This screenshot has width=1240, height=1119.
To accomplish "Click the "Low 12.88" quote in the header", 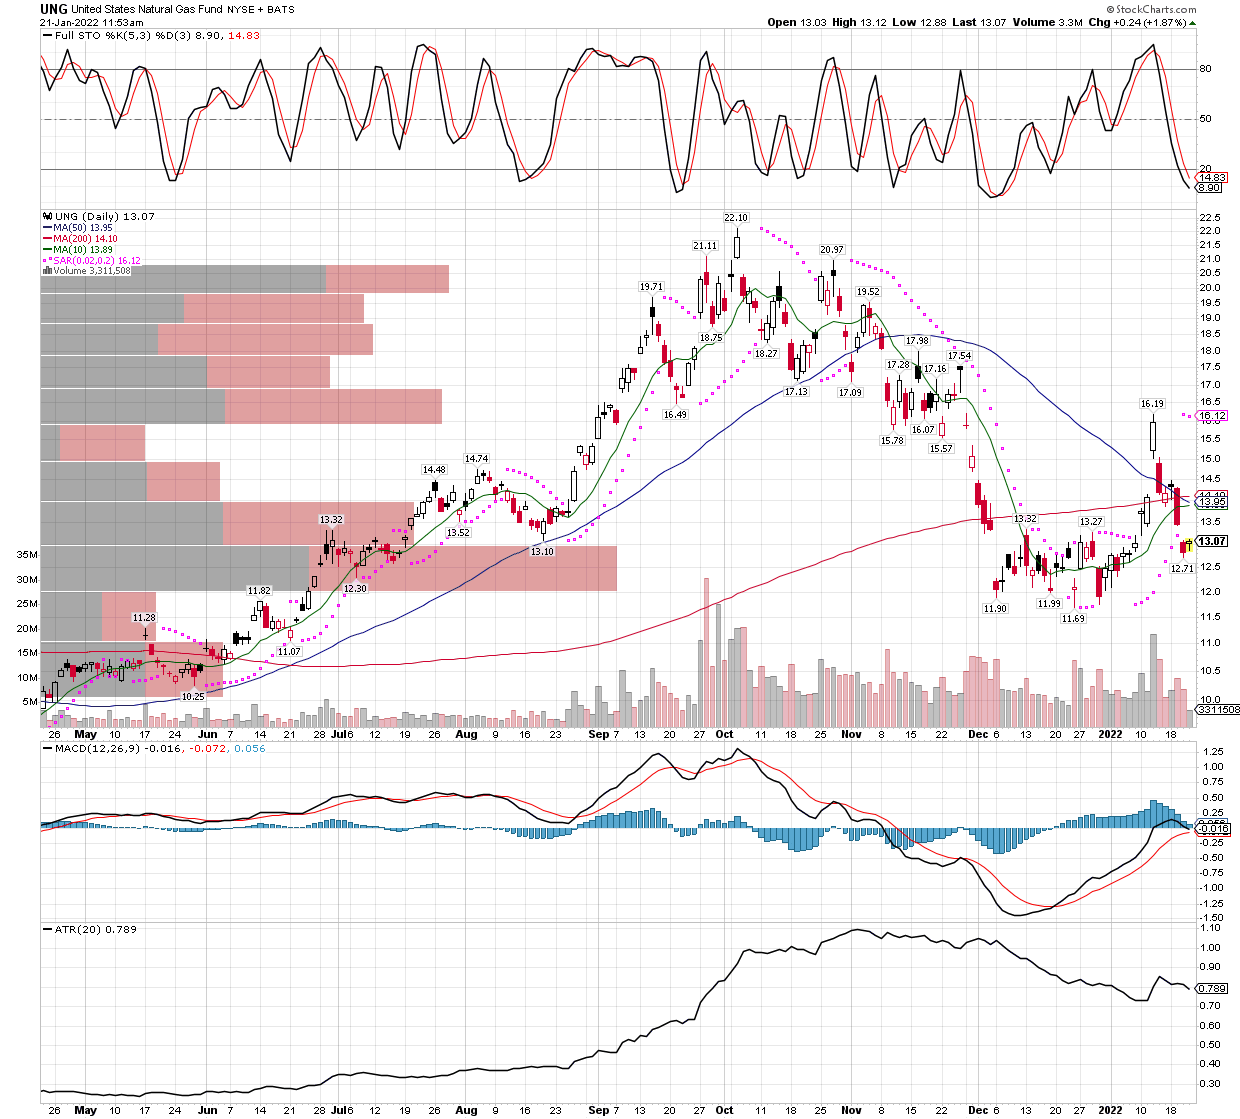I will (x=920, y=22).
